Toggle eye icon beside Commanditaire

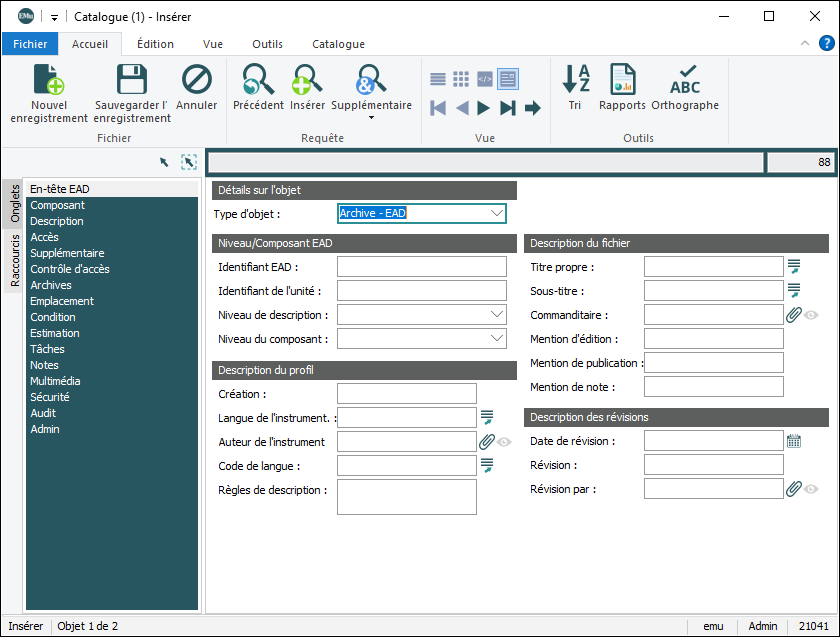pos(812,315)
